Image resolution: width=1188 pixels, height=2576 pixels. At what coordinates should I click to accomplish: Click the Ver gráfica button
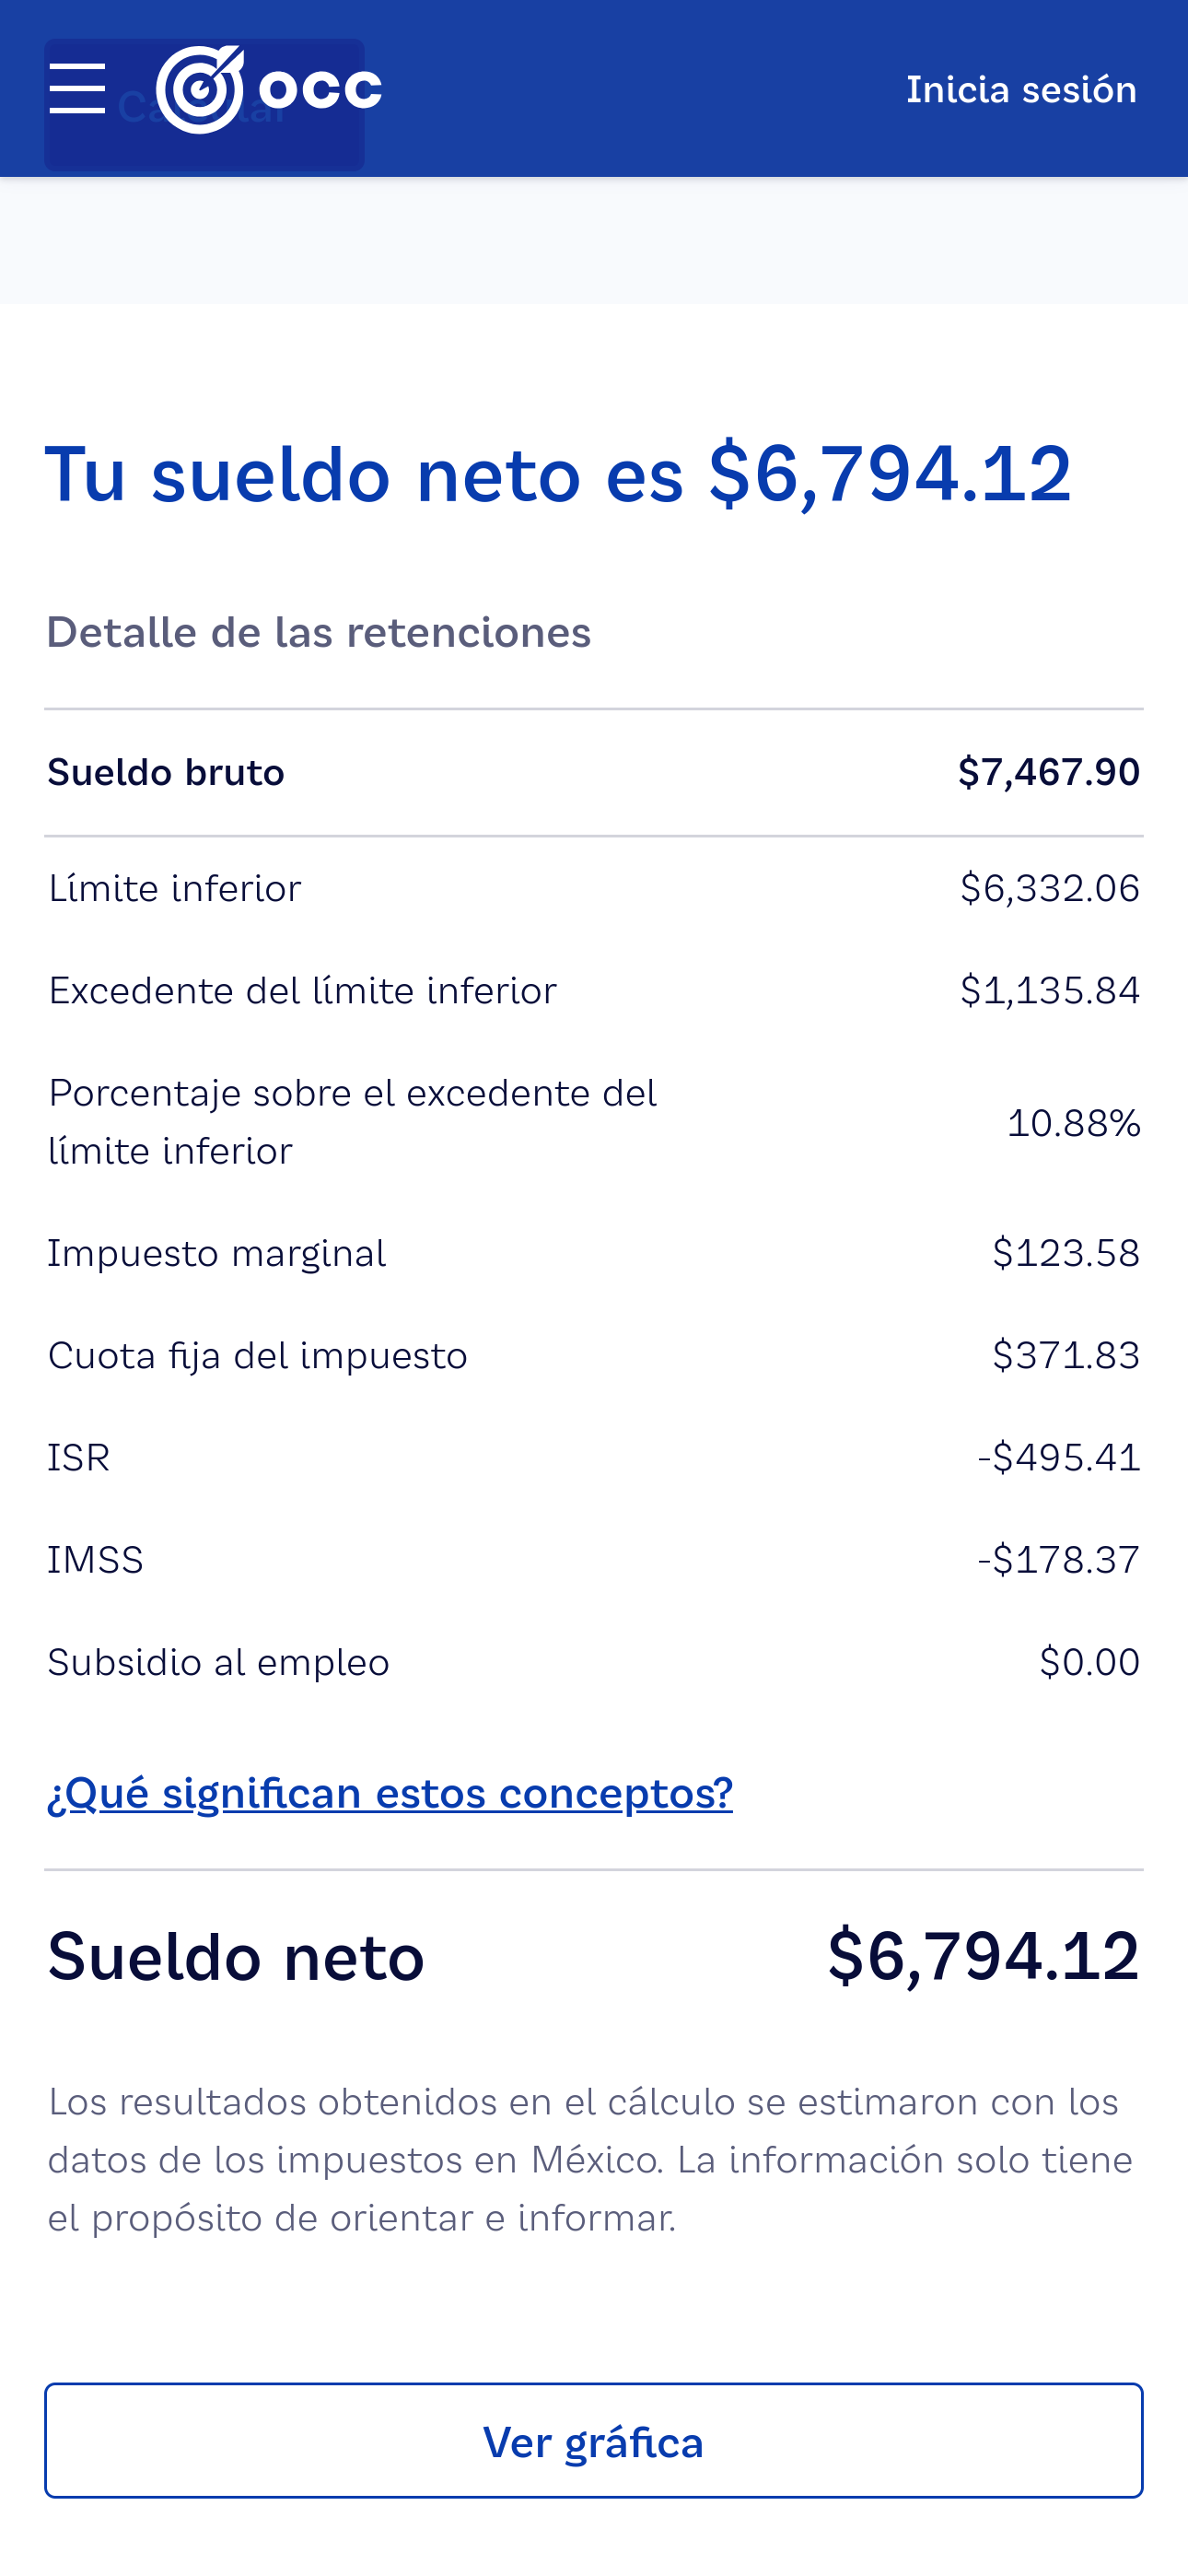(x=594, y=2441)
